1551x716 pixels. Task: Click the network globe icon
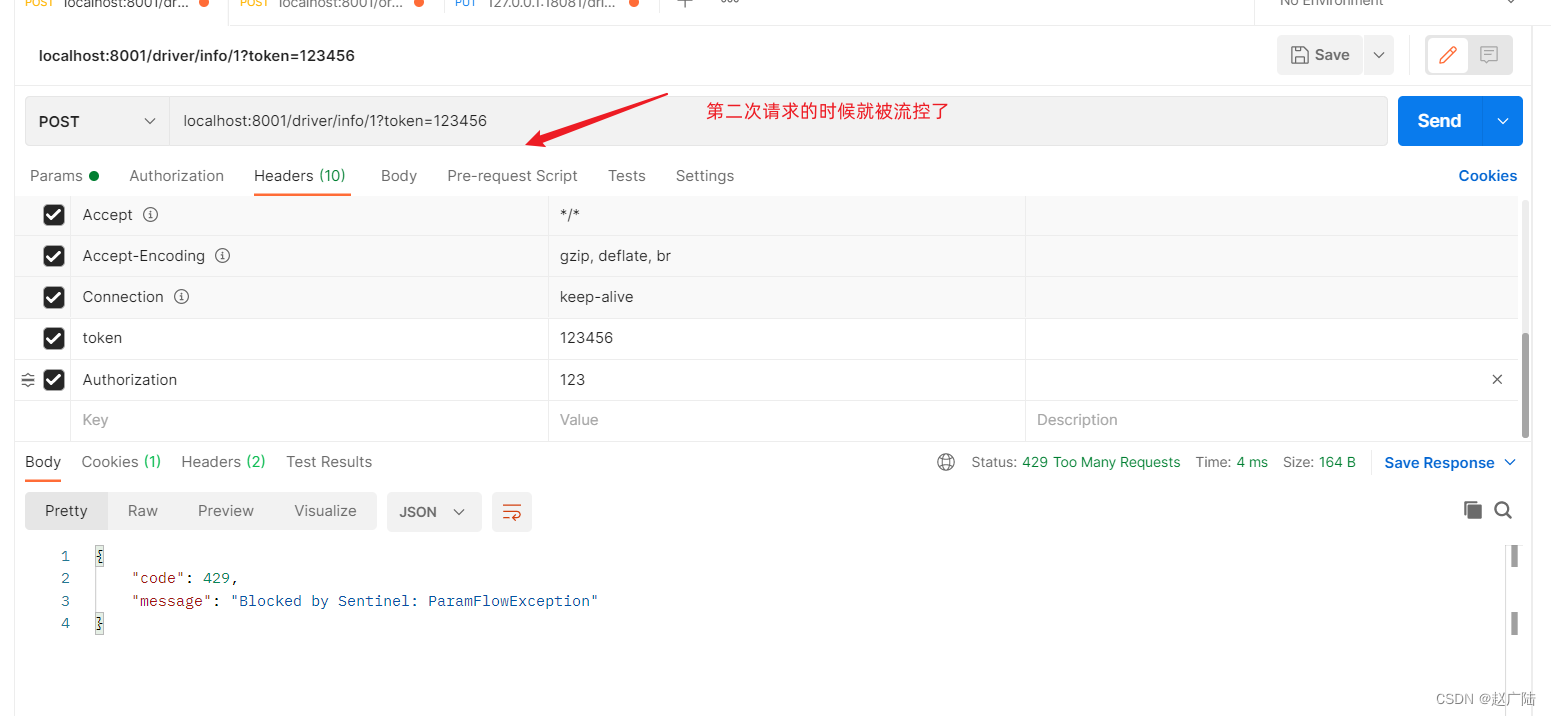(946, 462)
